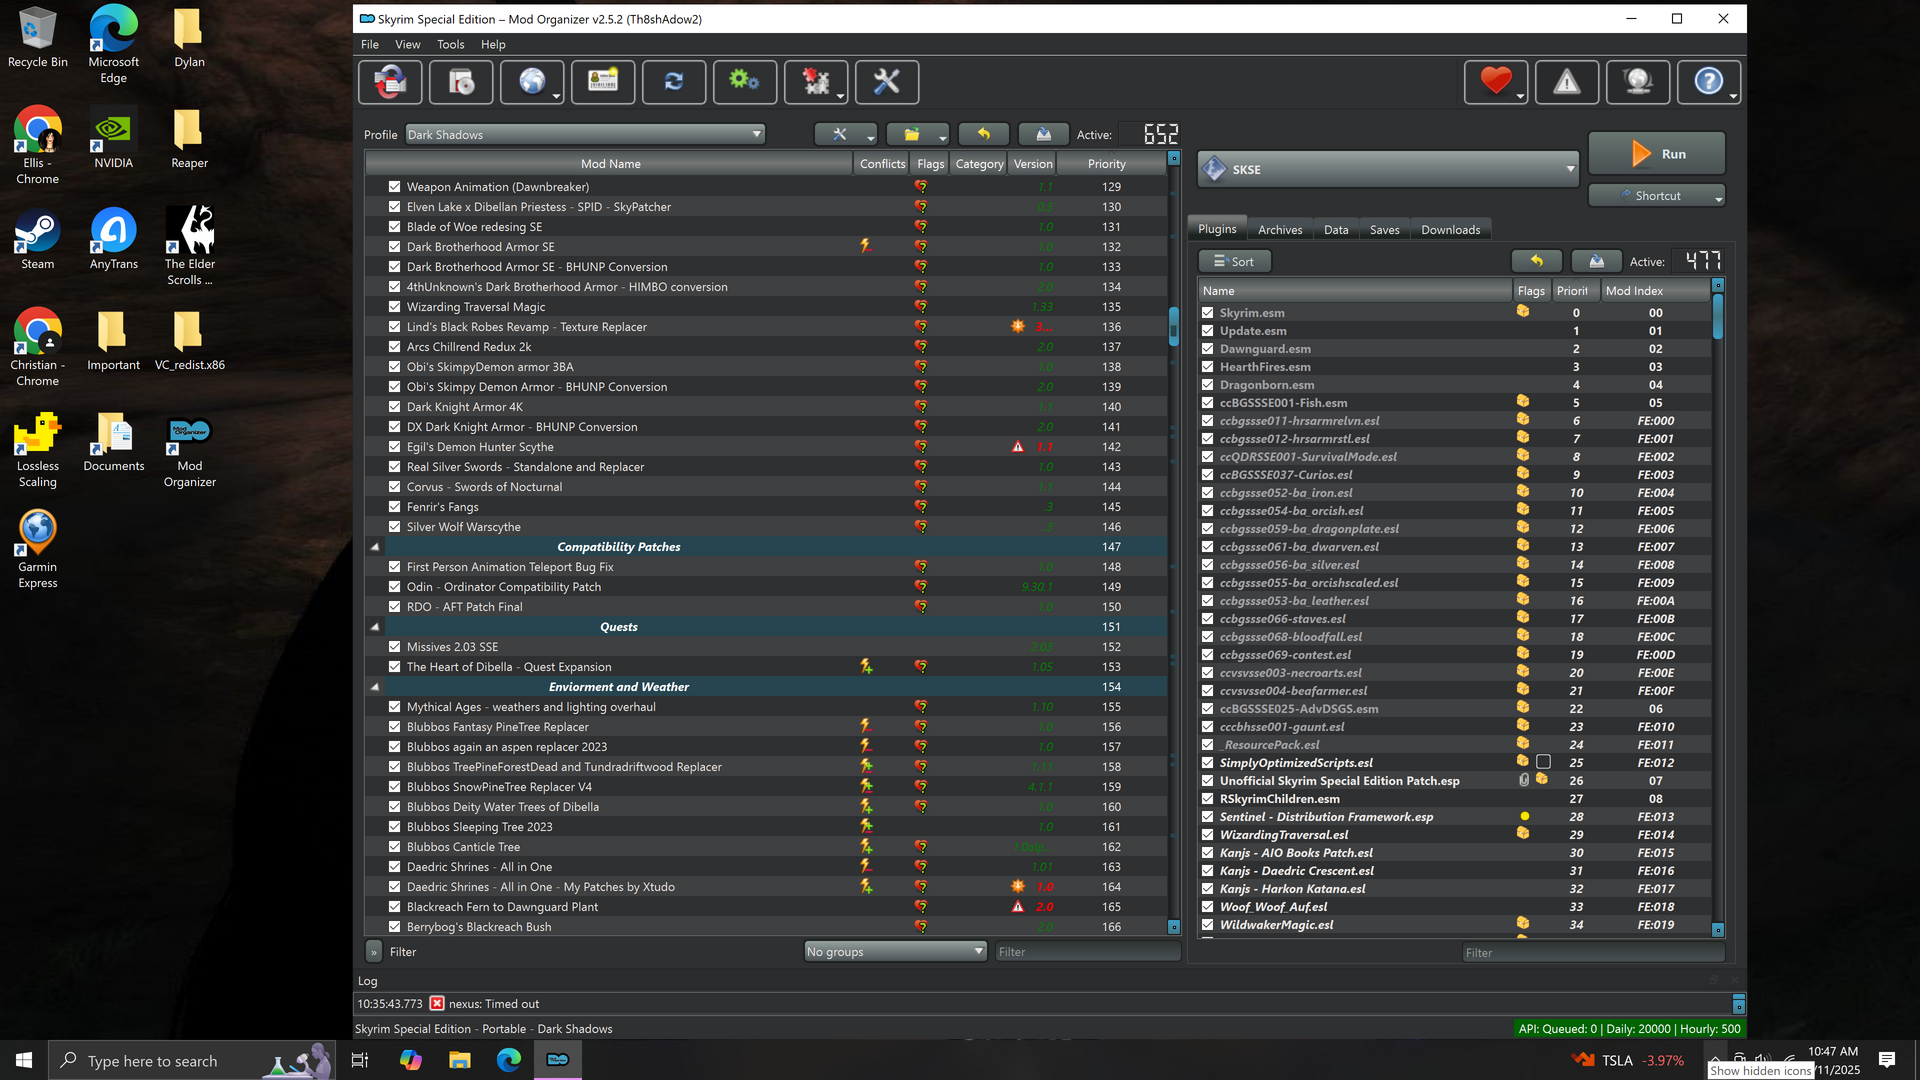This screenshot has width=1920, height=1080.
Task: Open the Mod Organizer desktop shortcut
Action: point(189,450)
